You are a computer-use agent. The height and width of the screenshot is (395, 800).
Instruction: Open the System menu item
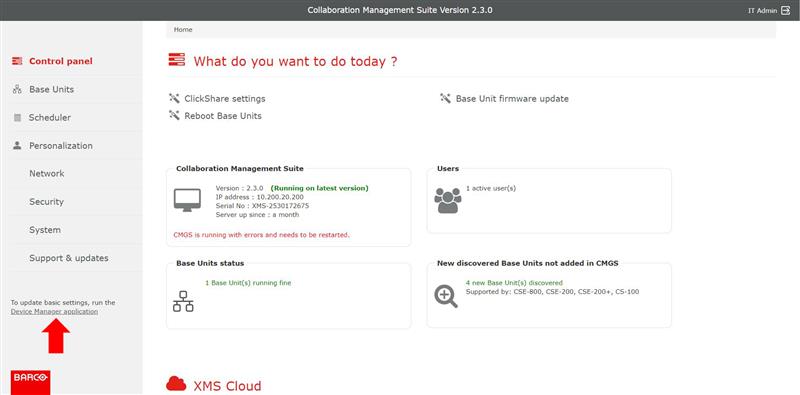pyautogui.click(x=45, y=230)
